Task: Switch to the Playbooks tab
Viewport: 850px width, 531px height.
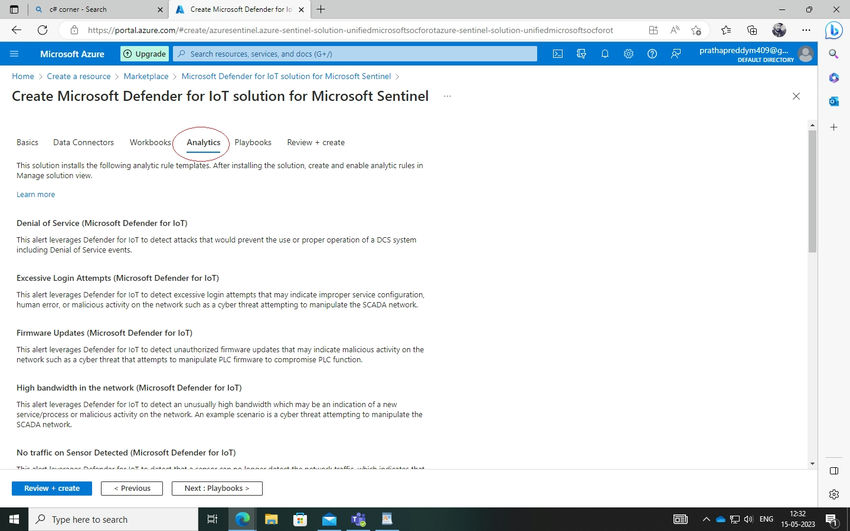Action: pos(253,143)
